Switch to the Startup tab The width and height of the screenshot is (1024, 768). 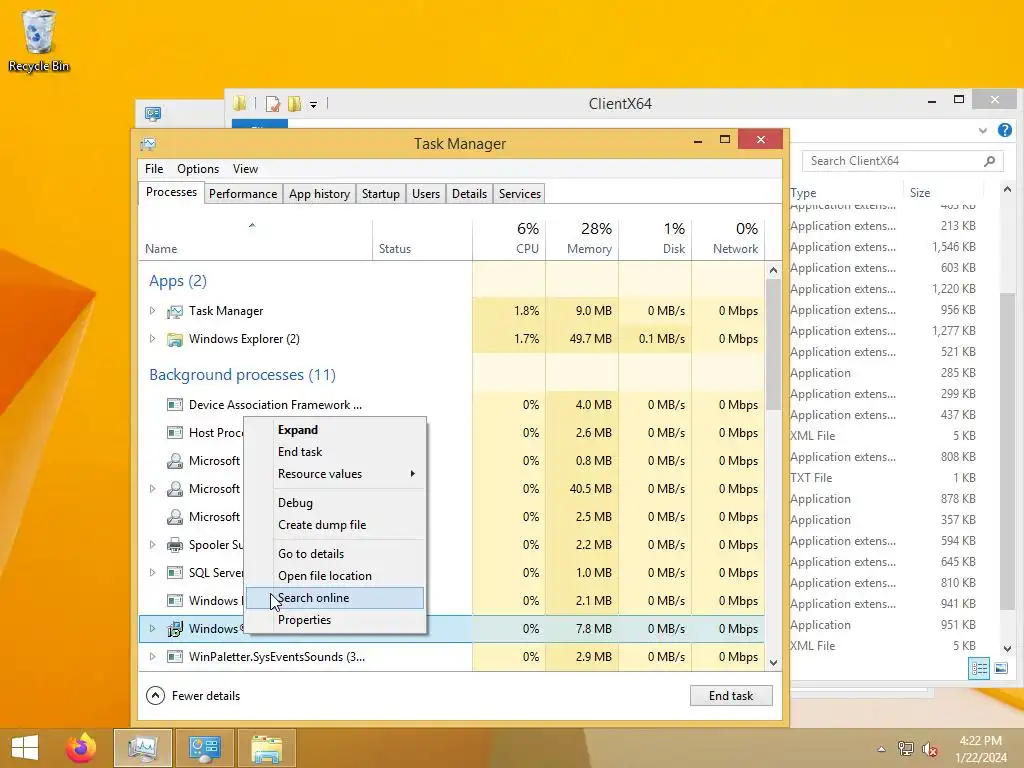[x=381, y=194]
